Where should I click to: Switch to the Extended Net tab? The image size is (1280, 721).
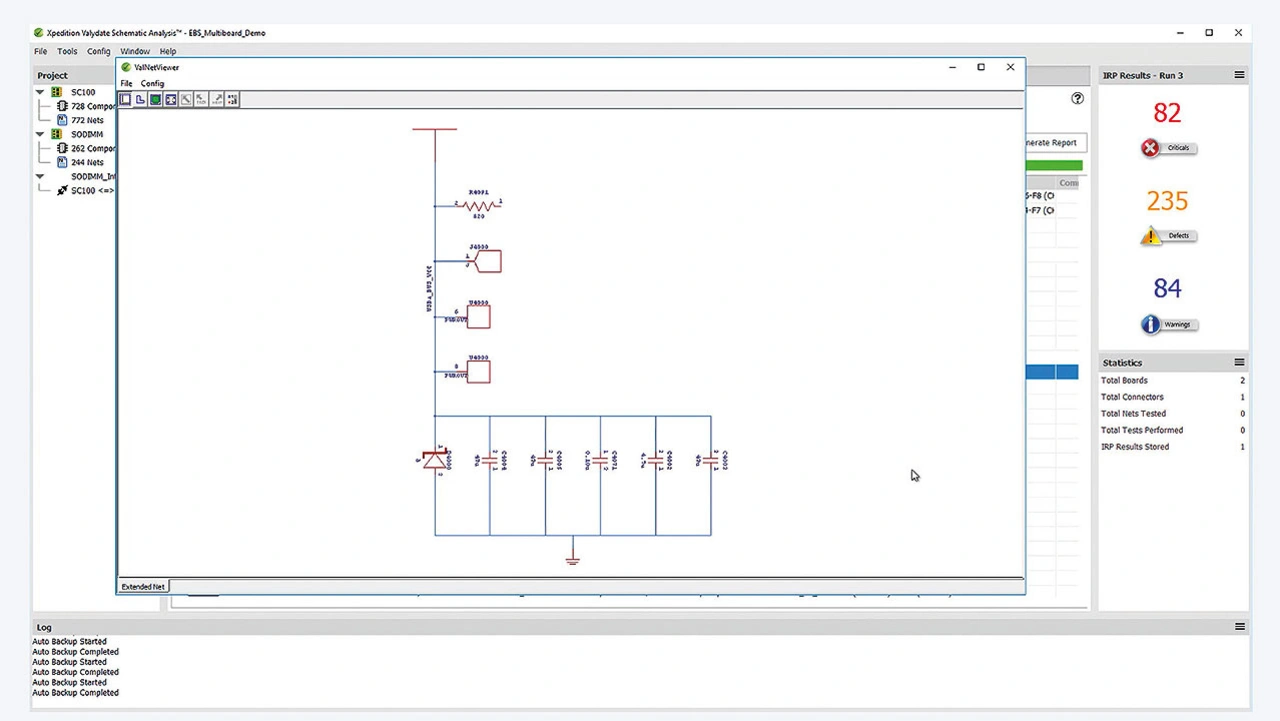coord(143,586)
